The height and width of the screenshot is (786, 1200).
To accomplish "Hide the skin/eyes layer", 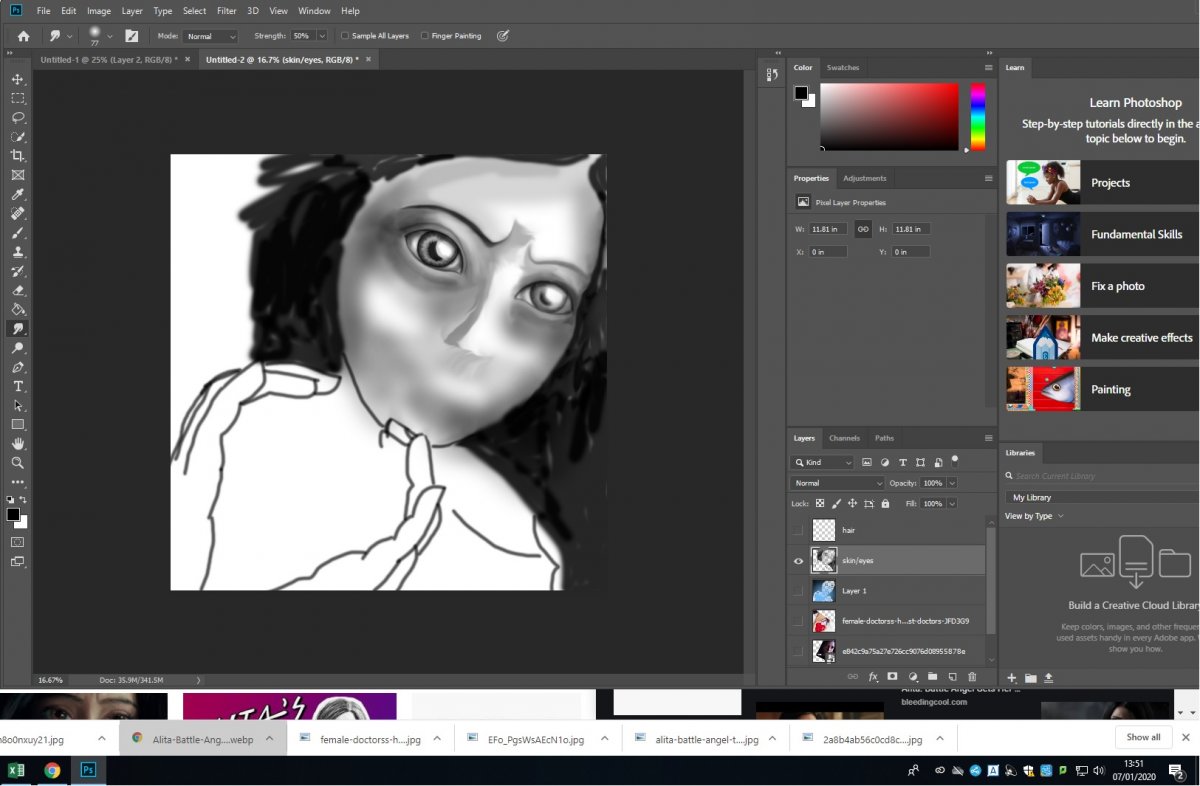I will coord(798,561).
